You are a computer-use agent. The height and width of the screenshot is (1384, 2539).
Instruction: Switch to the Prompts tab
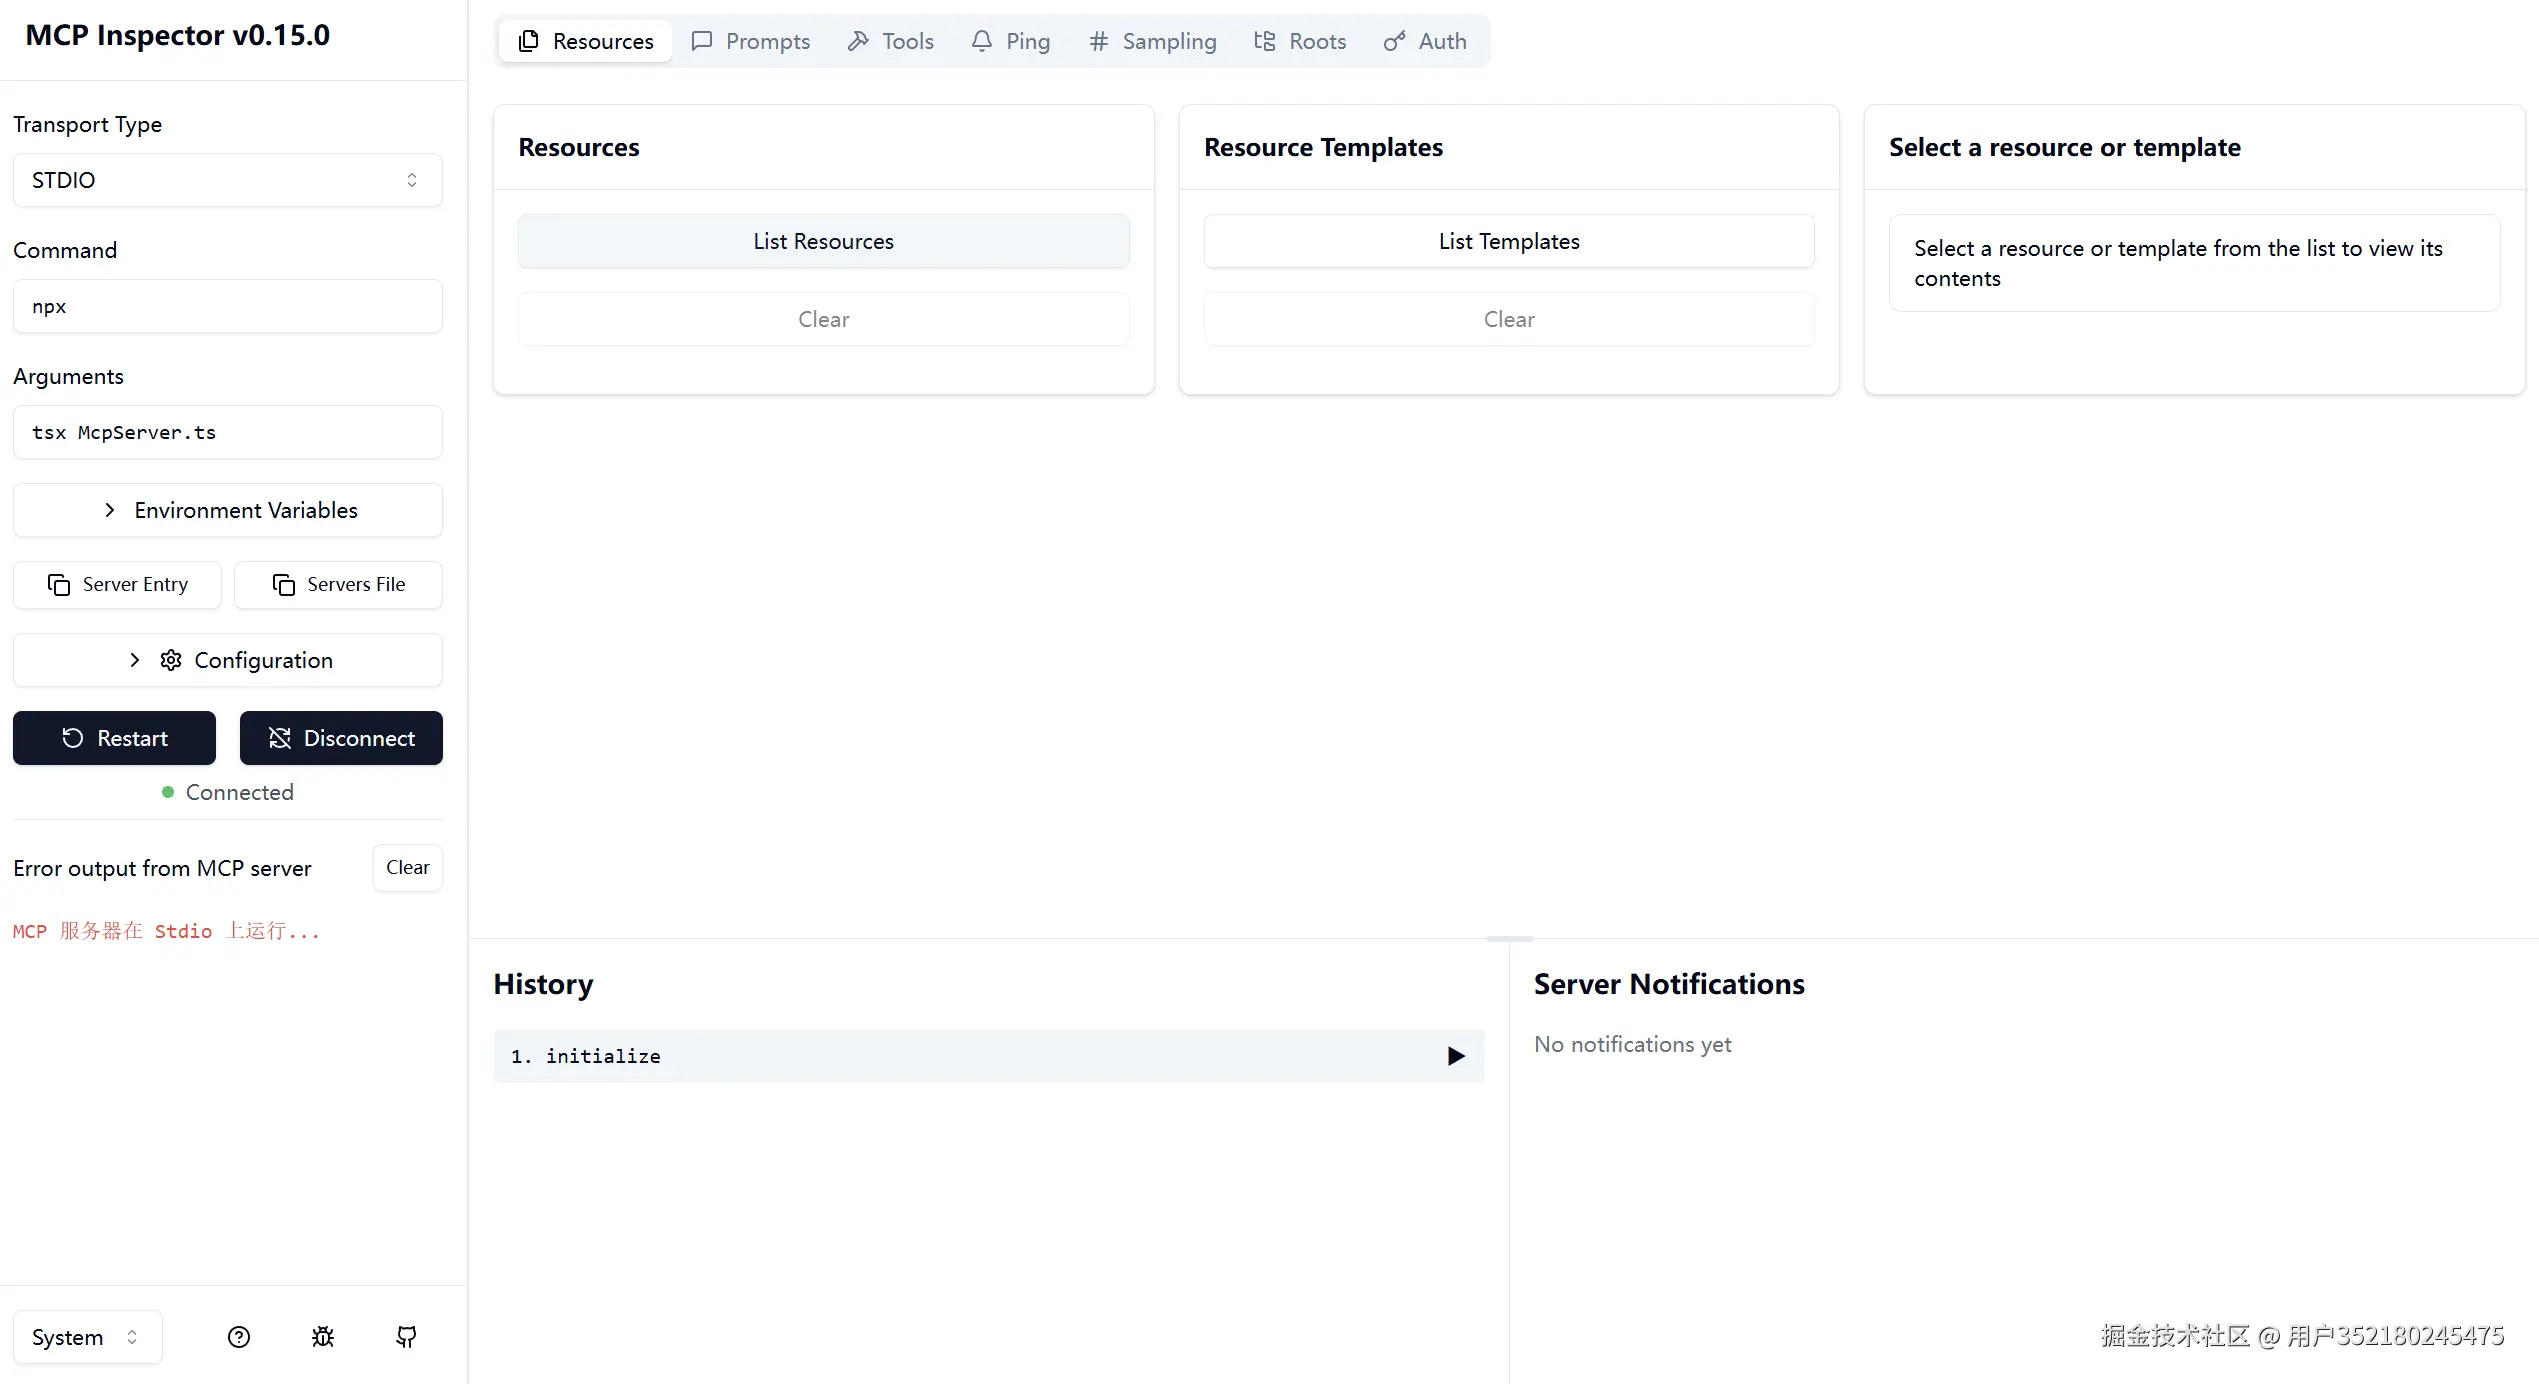750,41
